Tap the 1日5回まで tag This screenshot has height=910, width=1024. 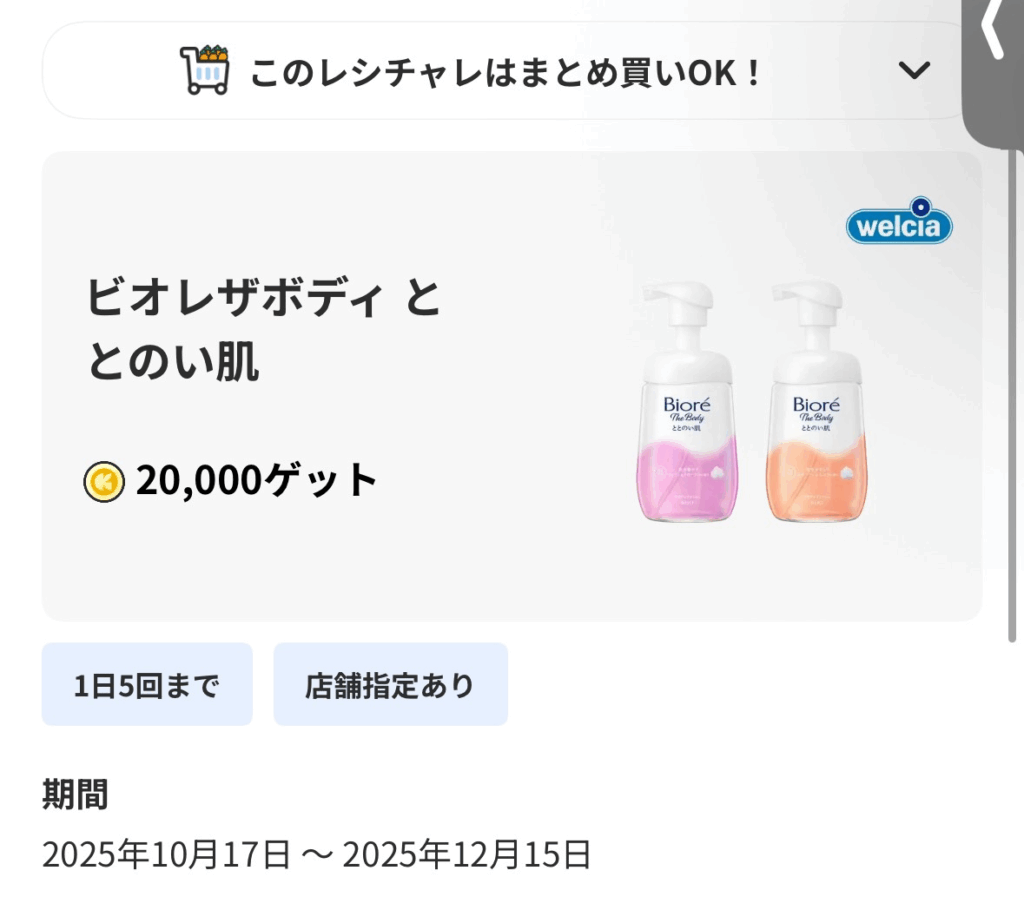point(147,685)
